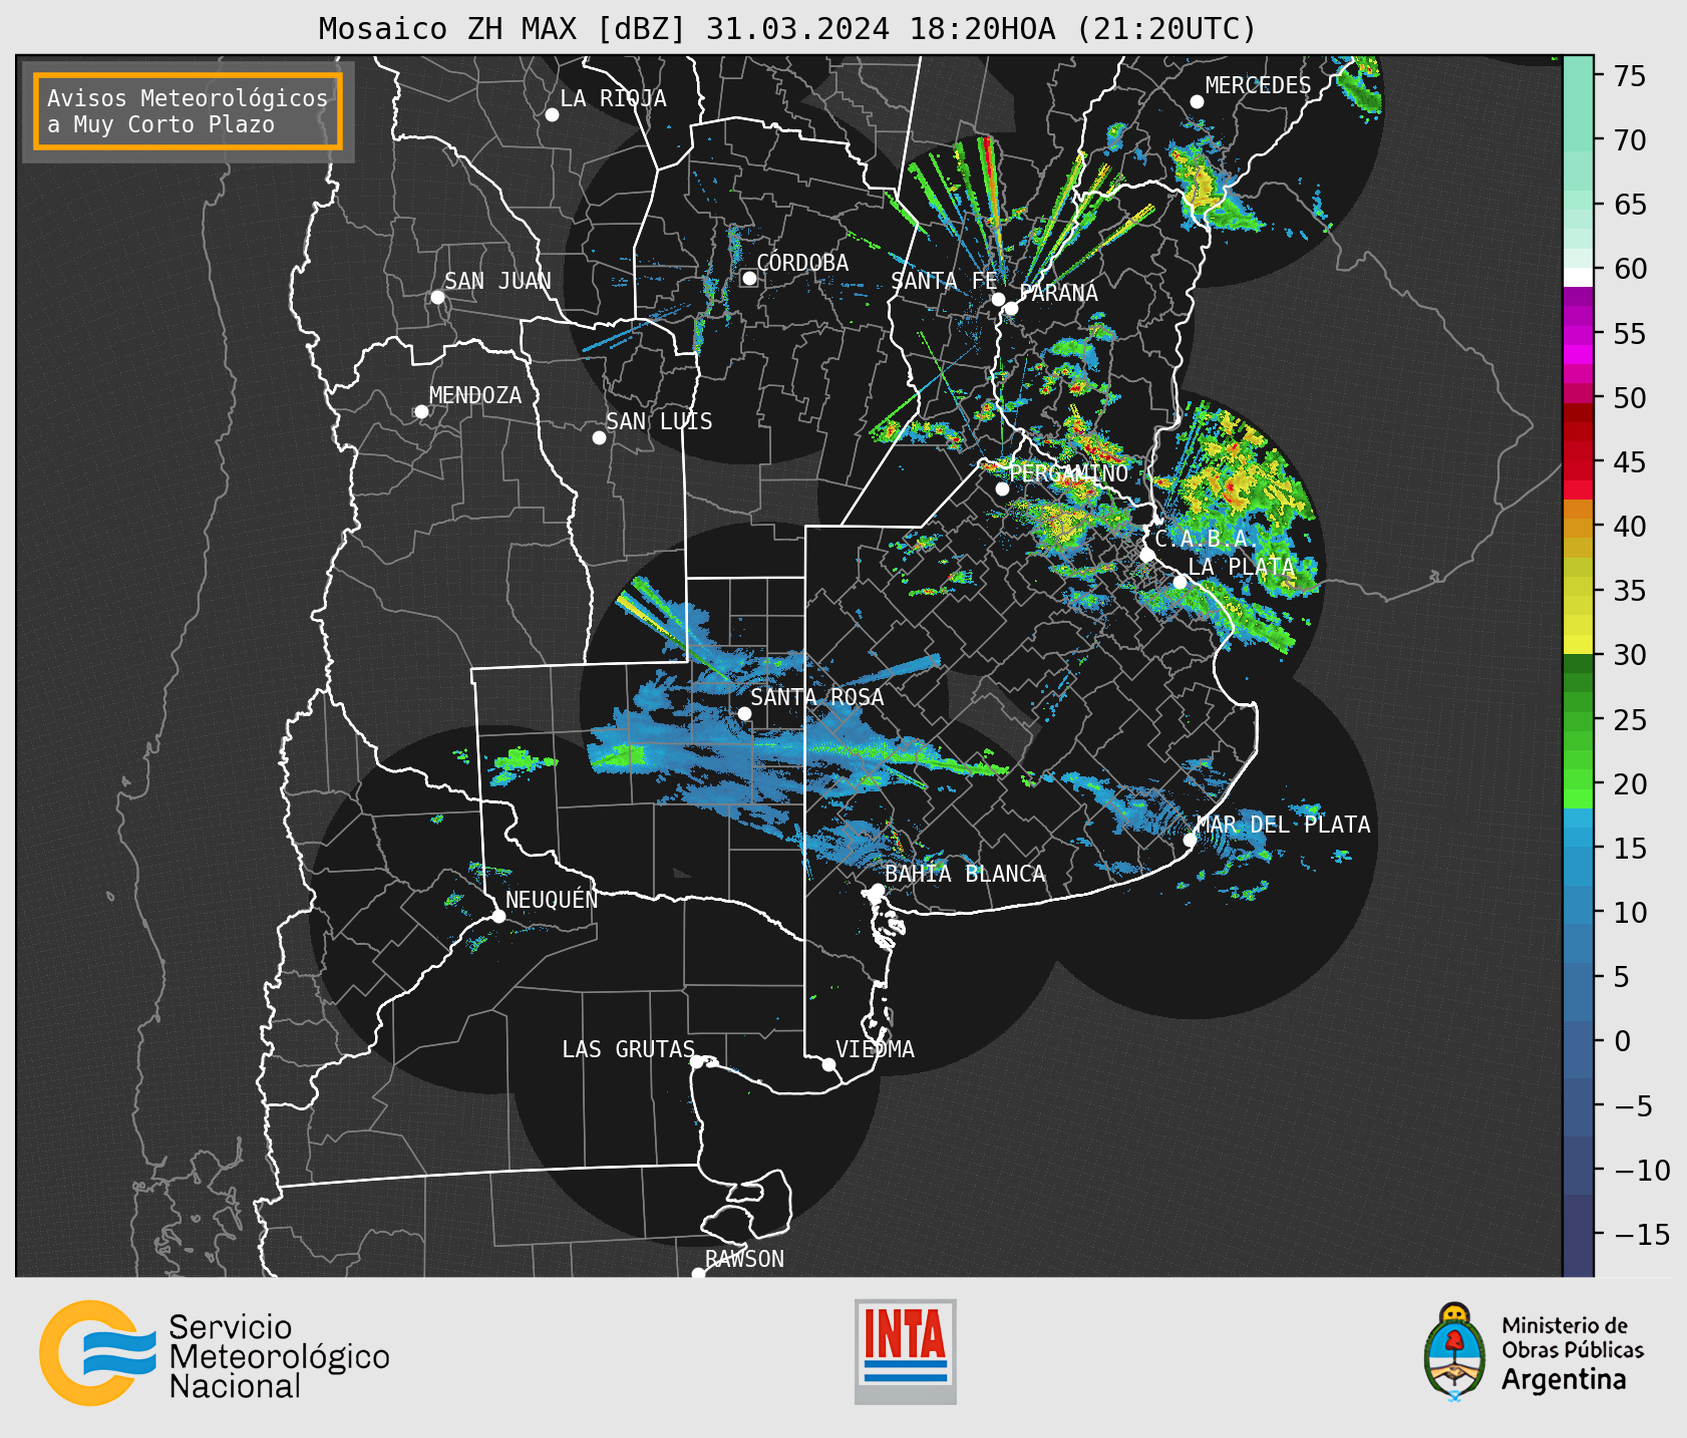The image size is (1687, 1438).
Task: Click the white city marker dot for Mendoza
Action: (421, 412)
